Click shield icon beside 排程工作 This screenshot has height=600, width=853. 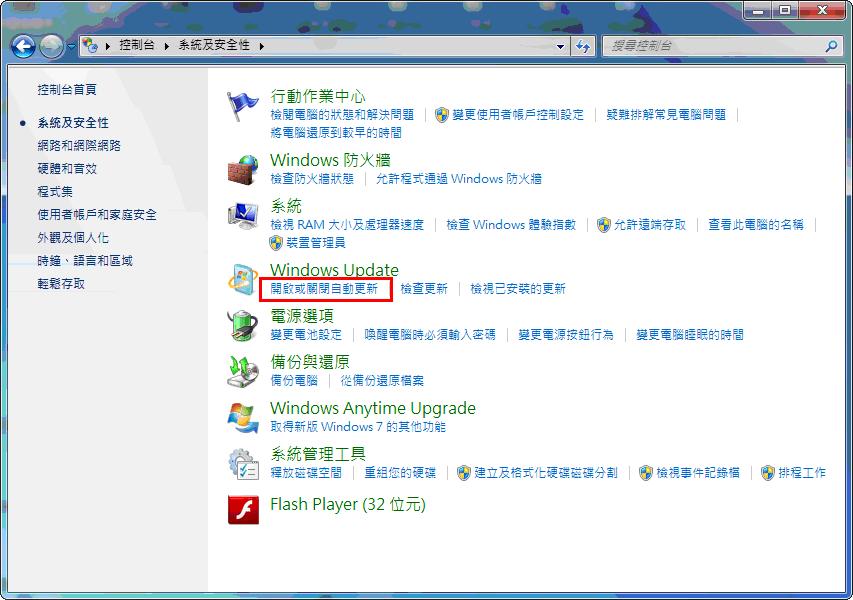[768, 473]
